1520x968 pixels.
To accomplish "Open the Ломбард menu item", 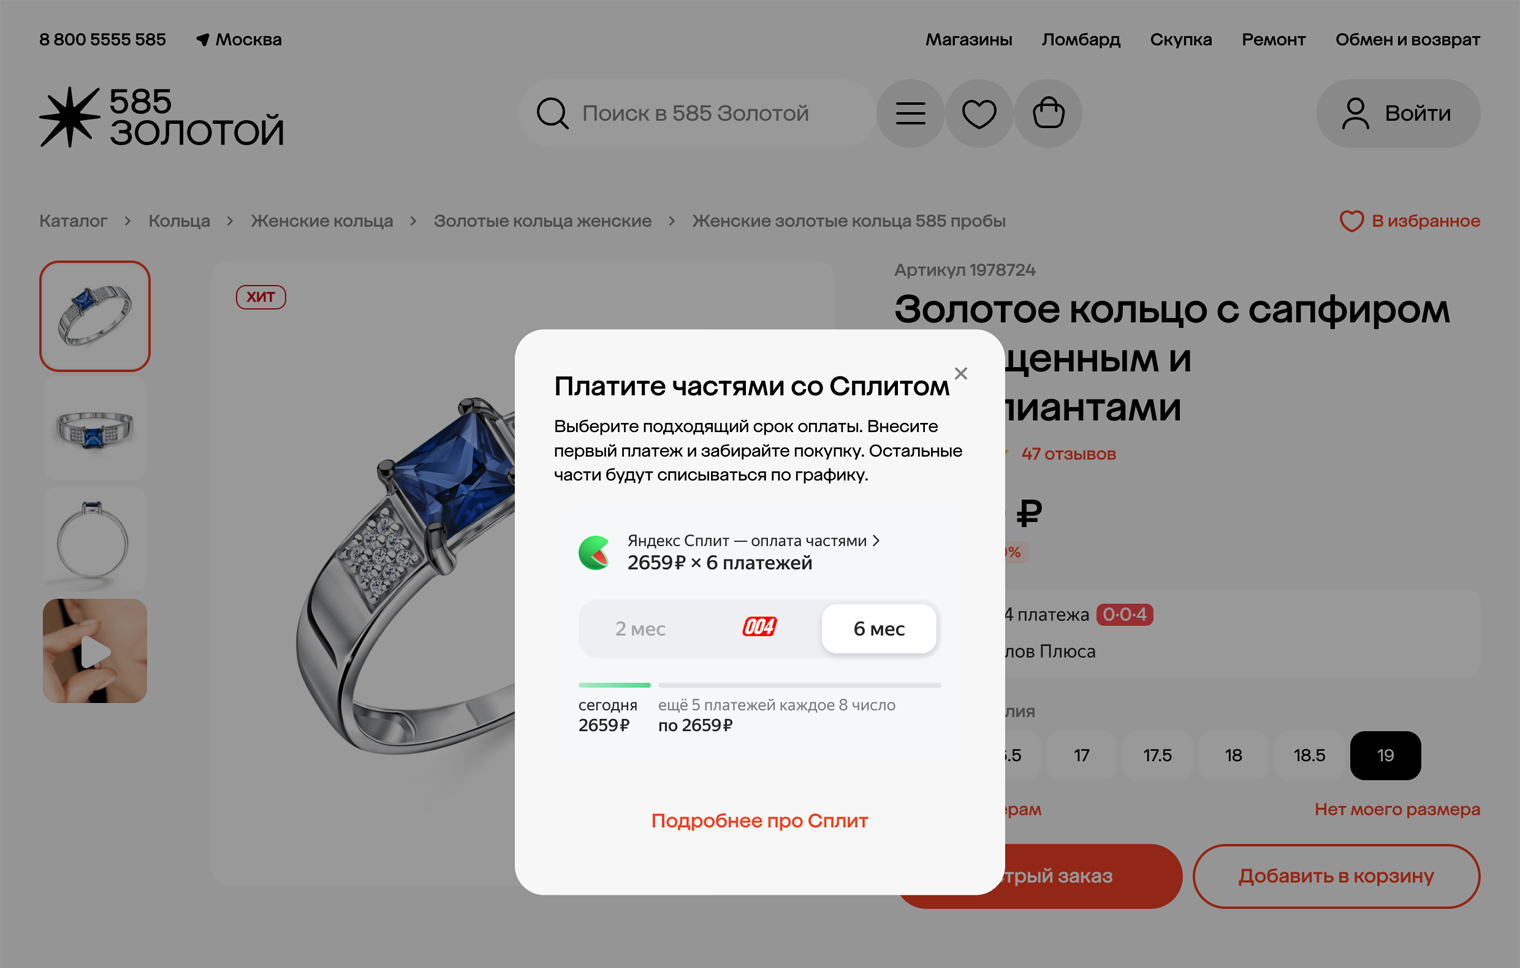I will pos(1081,40).
